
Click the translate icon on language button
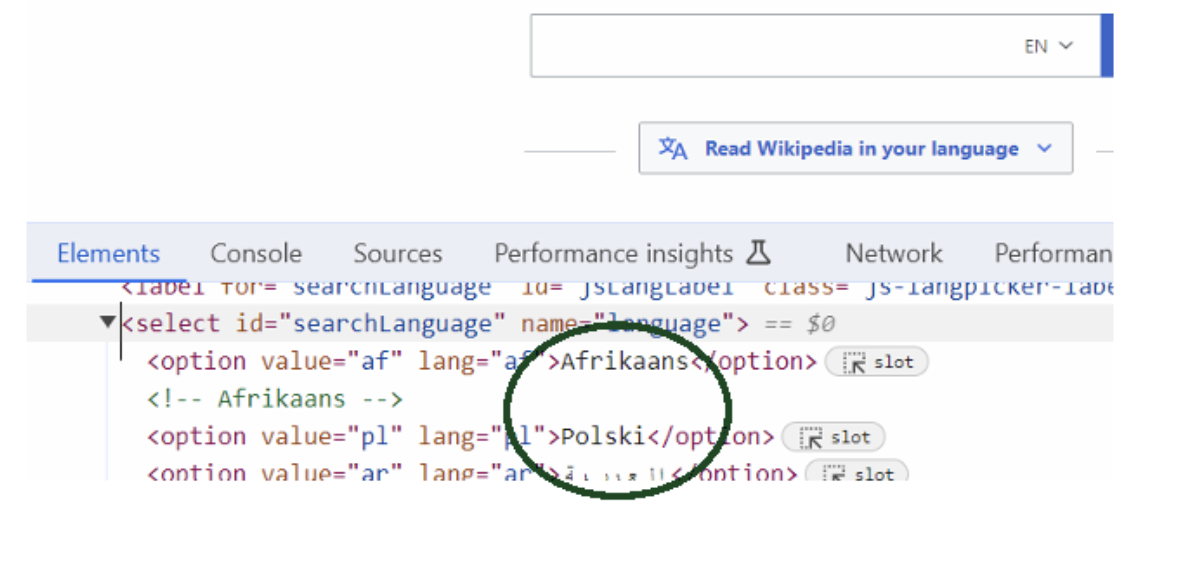click(x=672, y=148)
